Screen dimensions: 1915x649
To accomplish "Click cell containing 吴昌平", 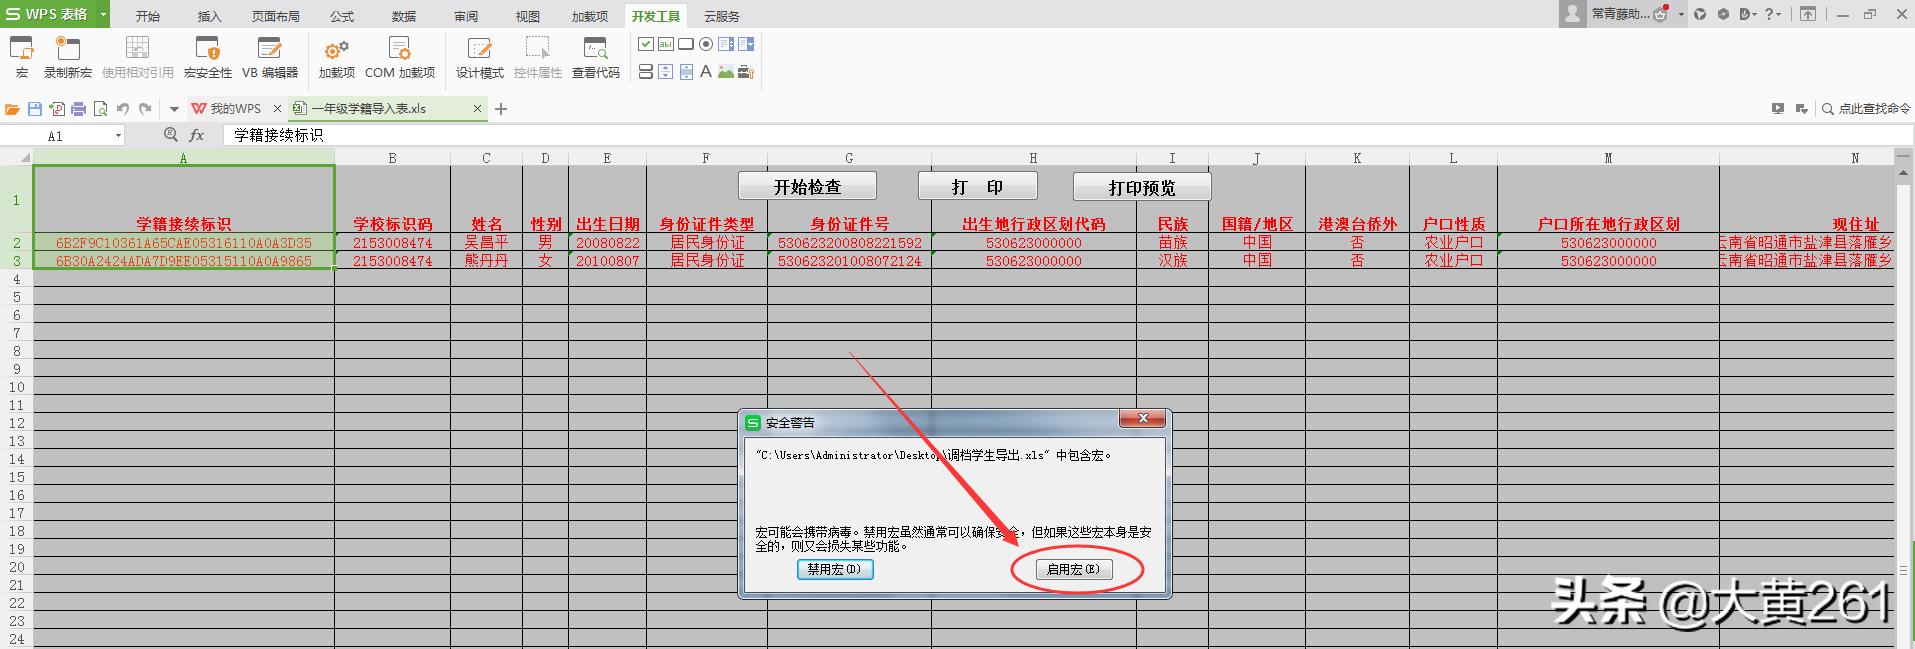I will pyautogui.click(x=486, y=242).
